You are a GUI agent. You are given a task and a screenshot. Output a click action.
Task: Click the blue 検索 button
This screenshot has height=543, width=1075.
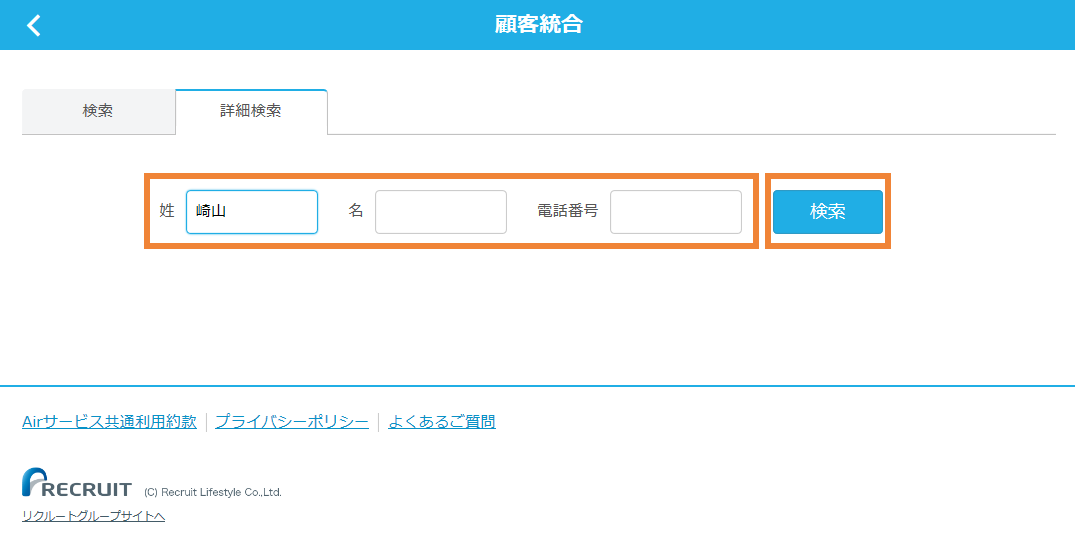pyautogui.click(x=828, y=212)
